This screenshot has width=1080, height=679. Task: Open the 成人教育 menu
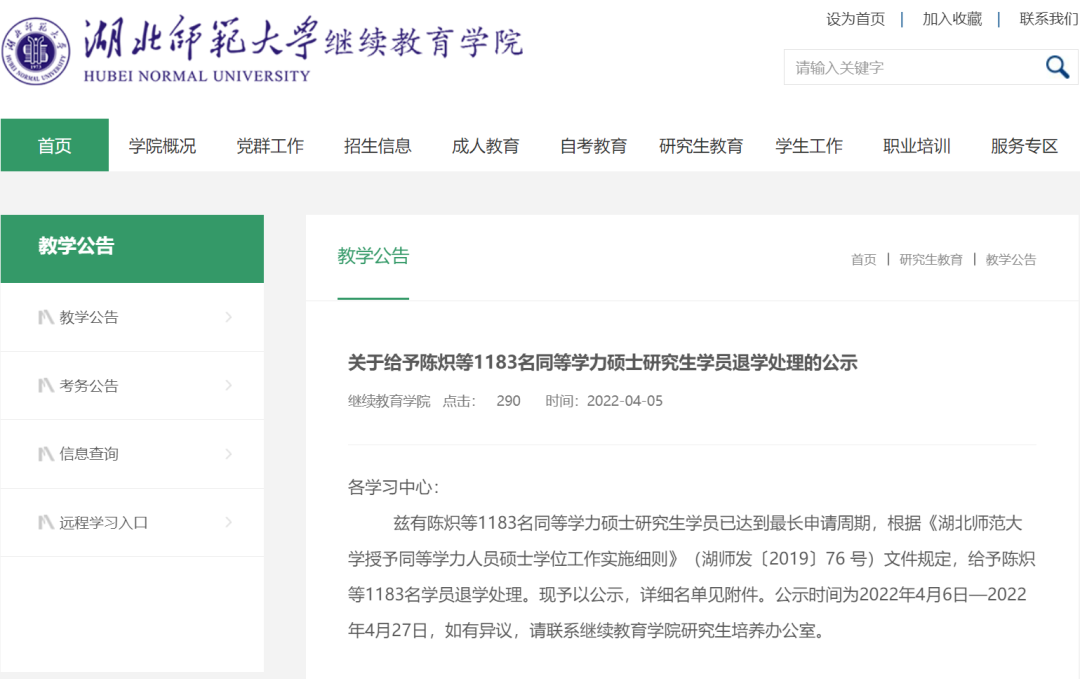[486, 145]
